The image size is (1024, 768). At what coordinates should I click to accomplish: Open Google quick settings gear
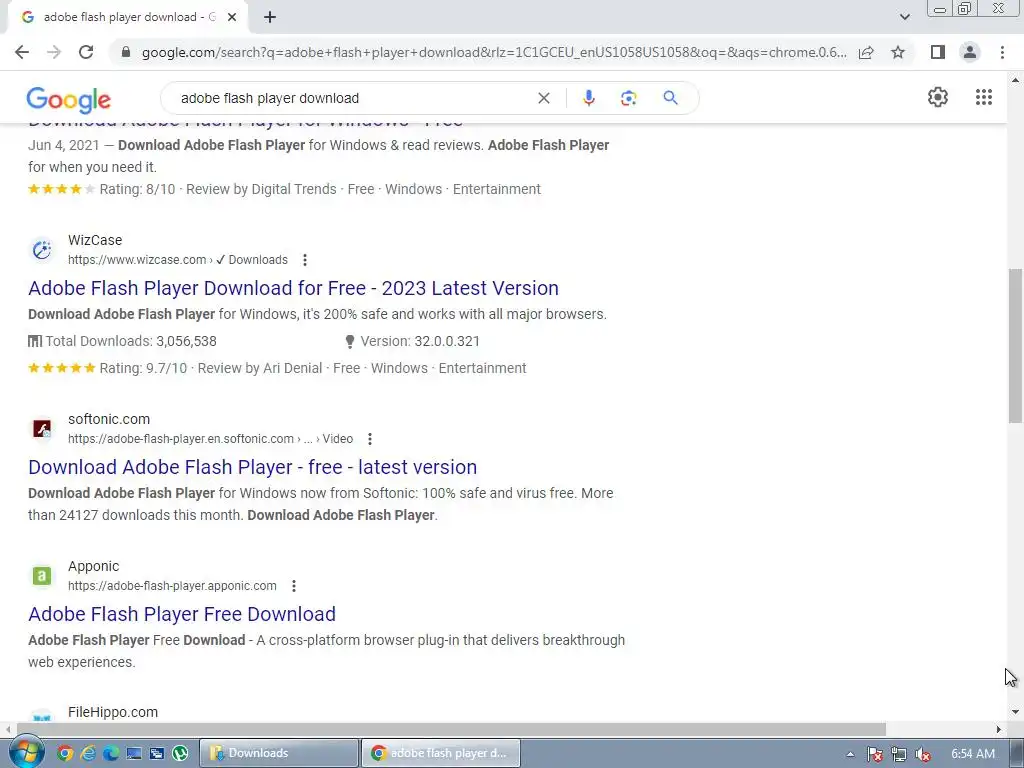point(938,97)
